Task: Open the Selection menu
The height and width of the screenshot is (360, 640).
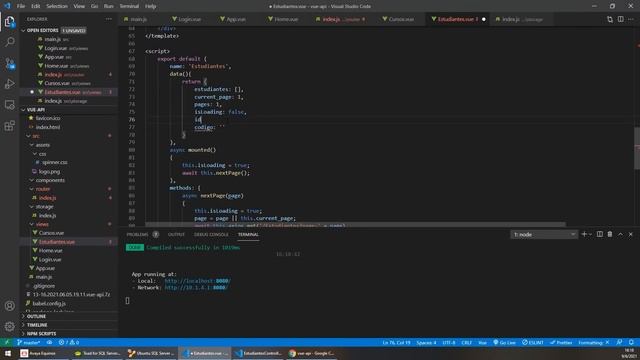Action: [x=57, y=6]
